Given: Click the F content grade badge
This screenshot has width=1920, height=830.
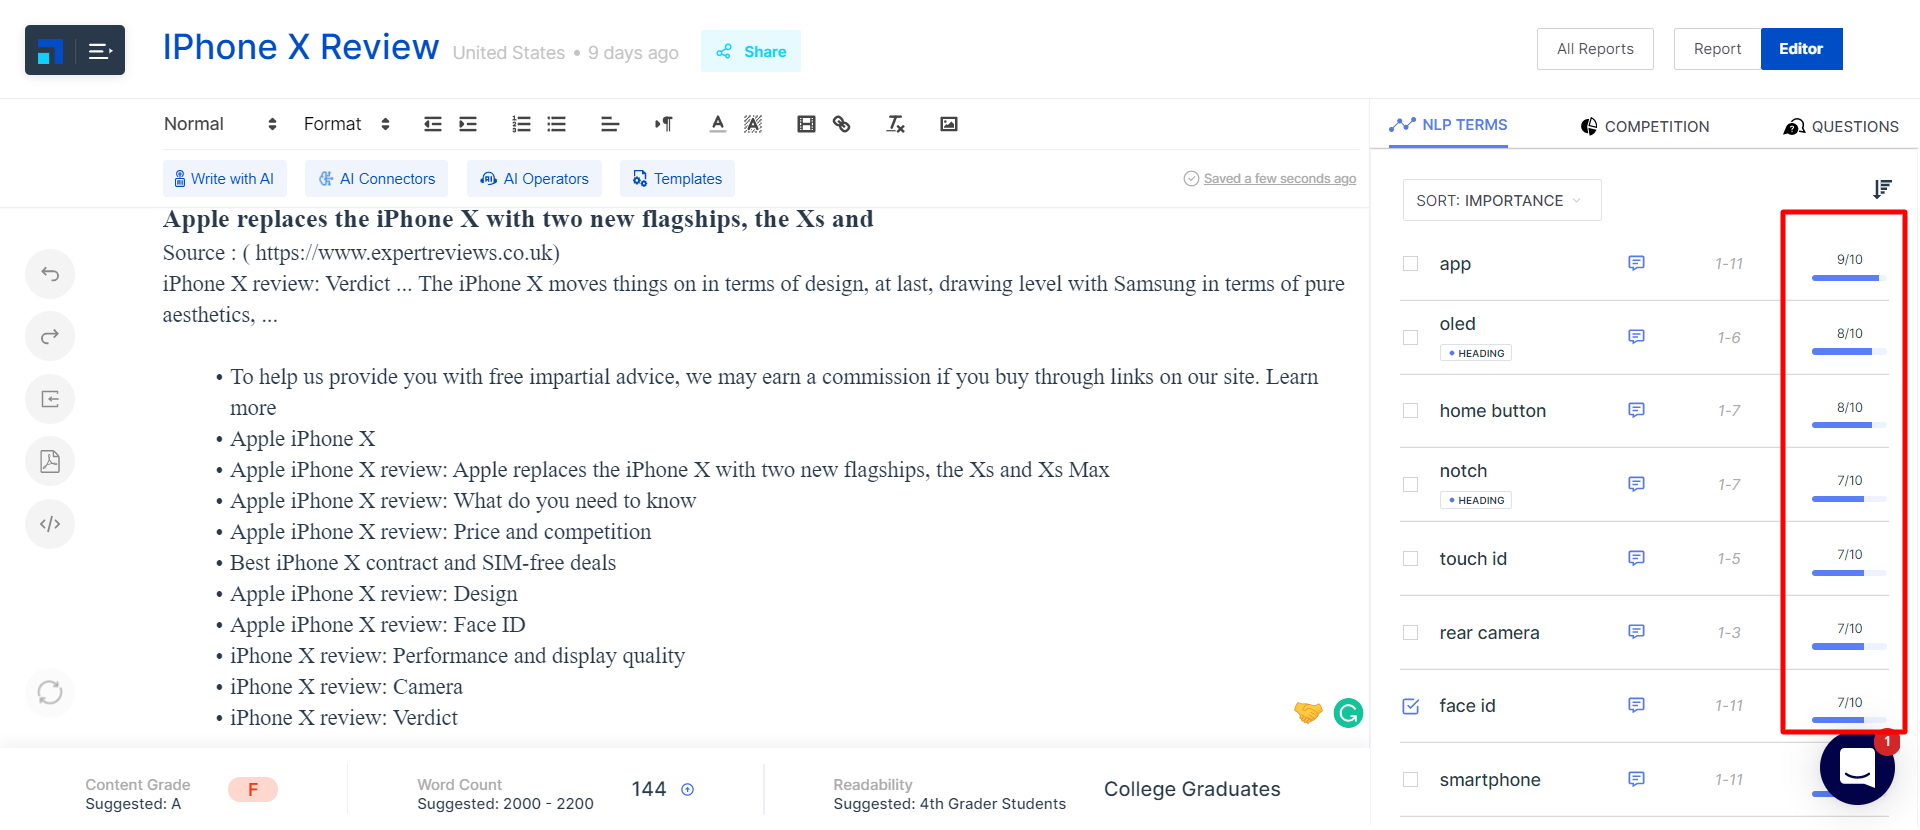Looking at the screenshot, I should click(253, 790).
